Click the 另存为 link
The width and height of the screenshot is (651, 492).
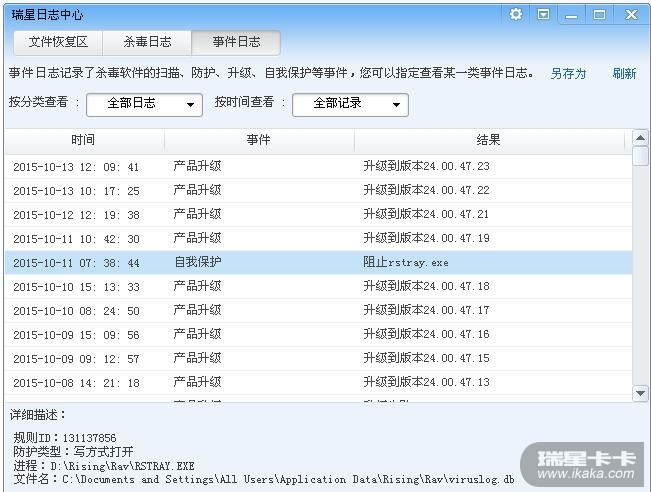point(568,74)
